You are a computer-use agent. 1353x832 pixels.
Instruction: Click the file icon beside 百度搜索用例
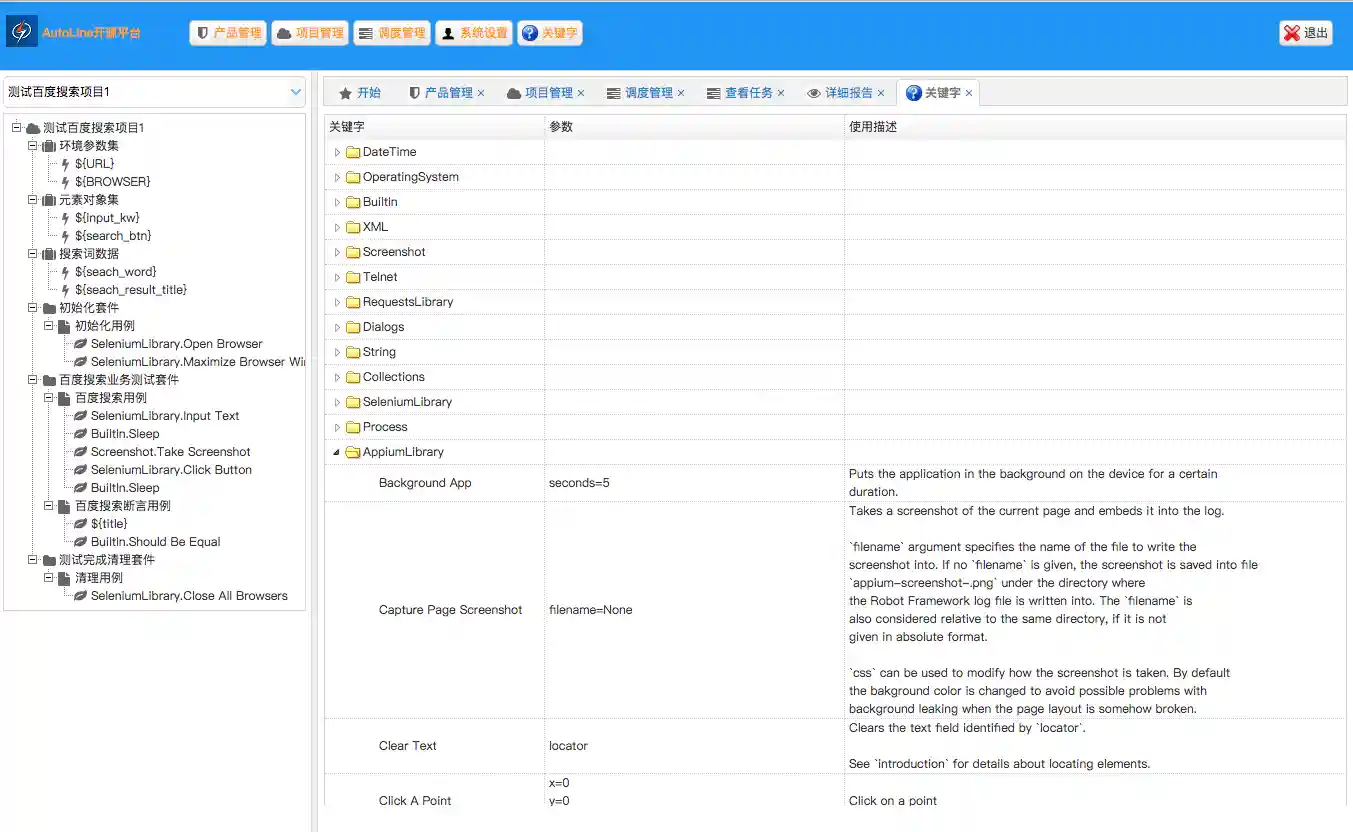point(65,398)
